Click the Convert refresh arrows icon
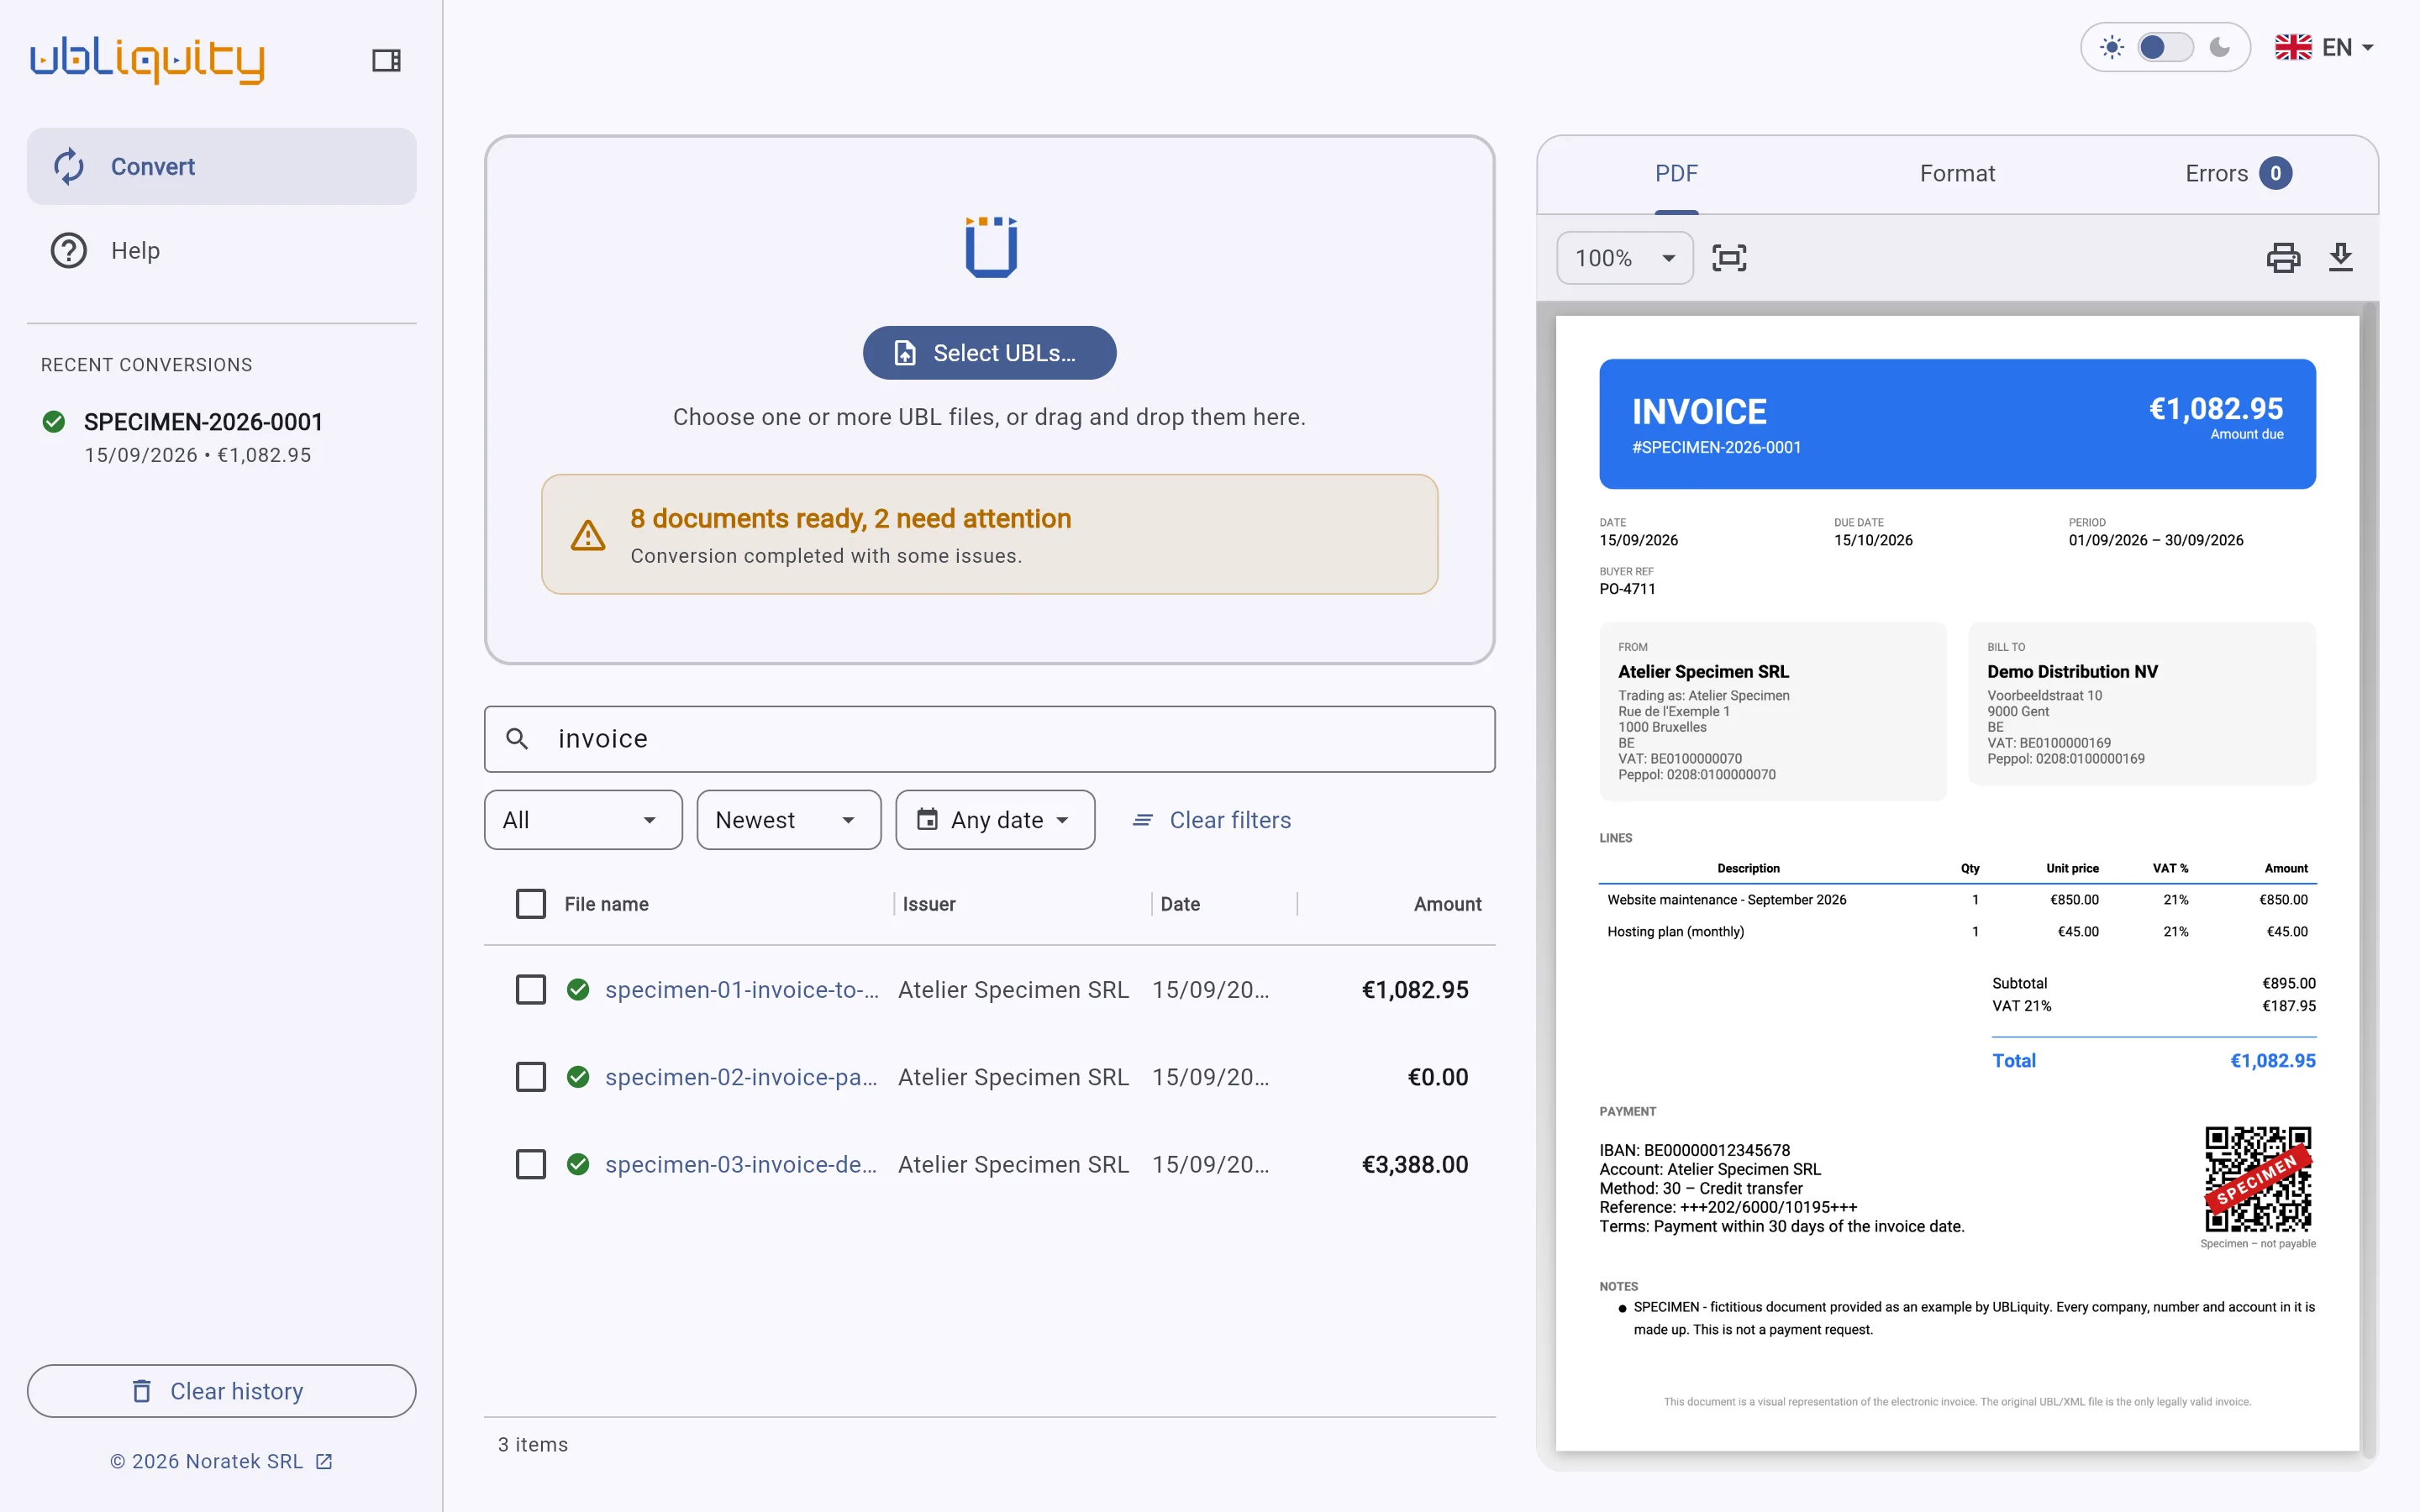The image size is (2420, 1512). click(x=69, y=166)
